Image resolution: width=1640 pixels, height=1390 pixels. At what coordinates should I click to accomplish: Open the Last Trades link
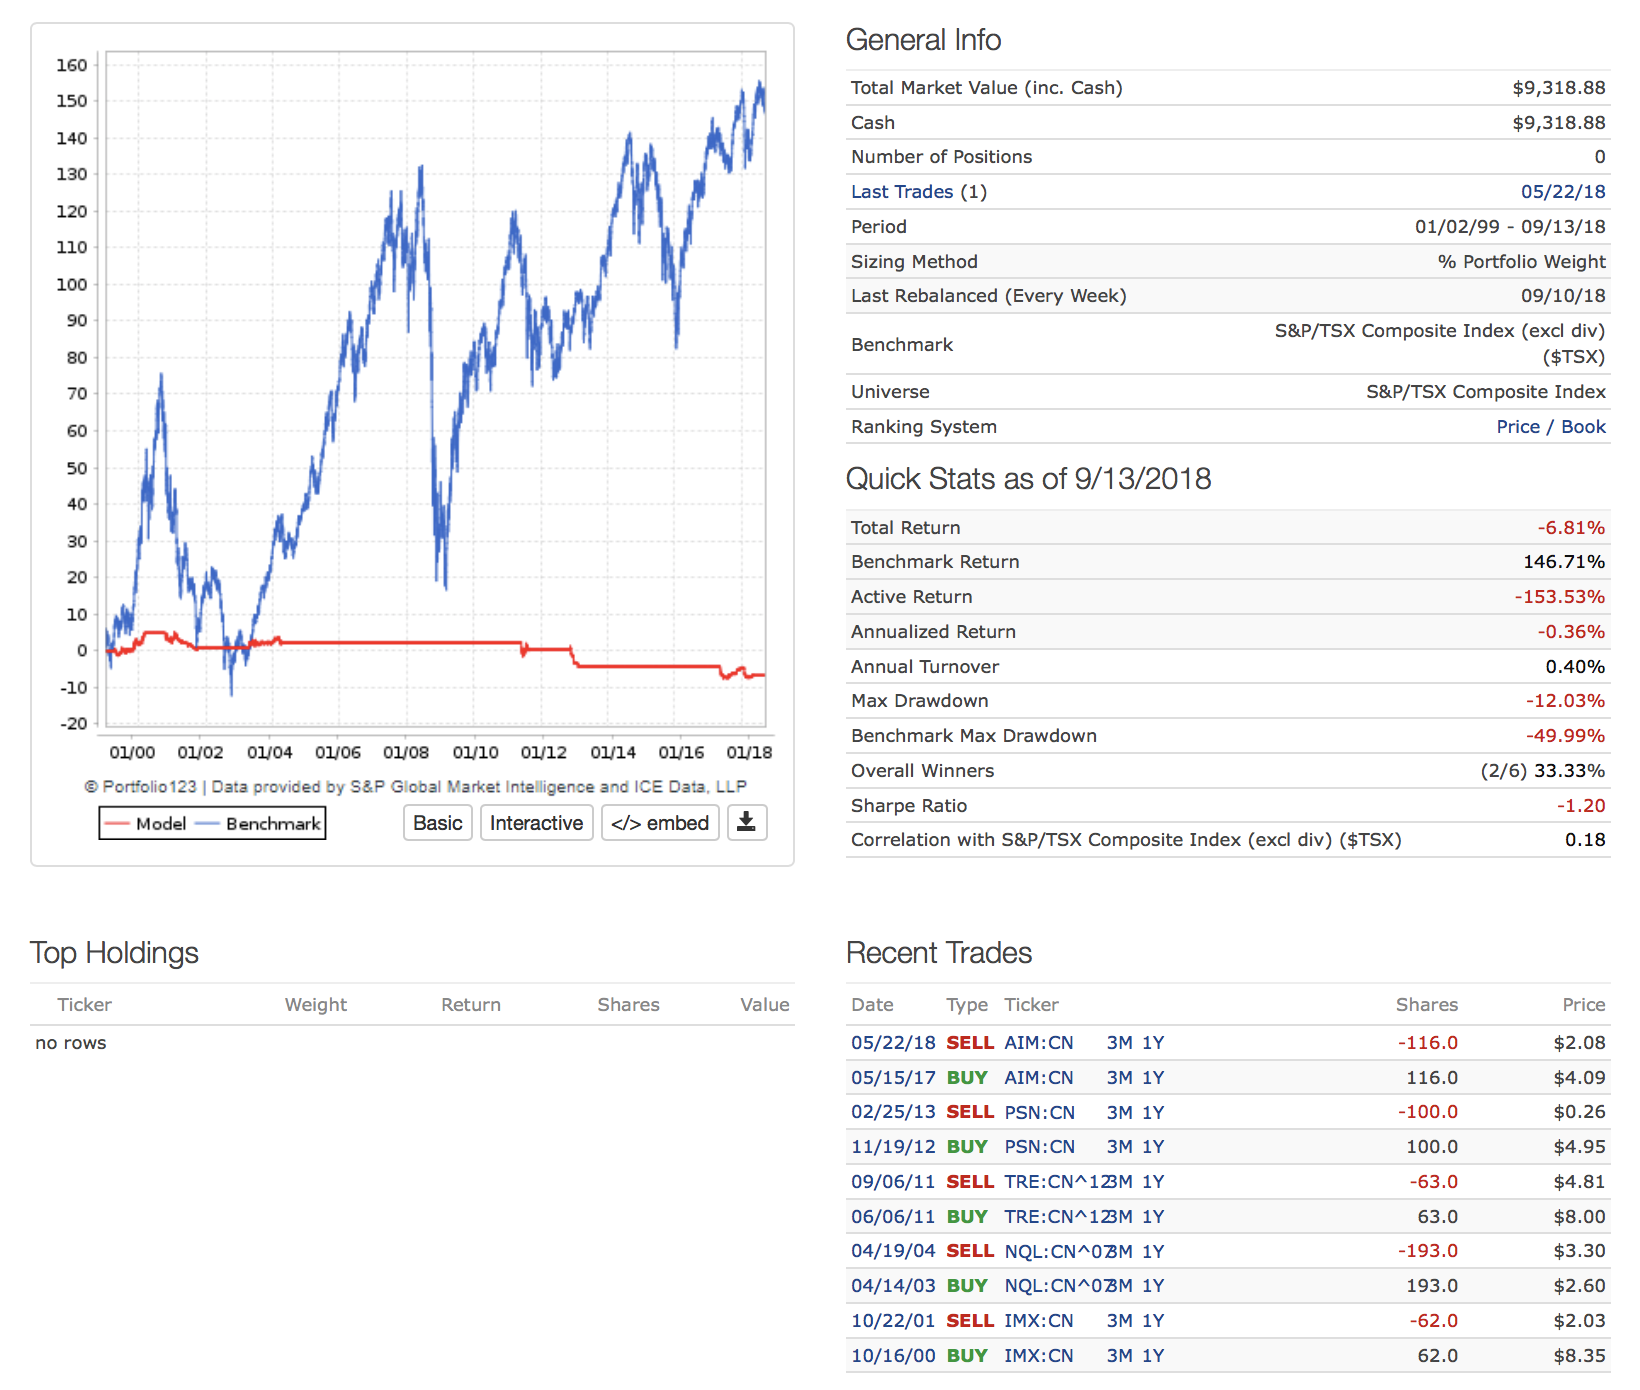coord(901,192)
